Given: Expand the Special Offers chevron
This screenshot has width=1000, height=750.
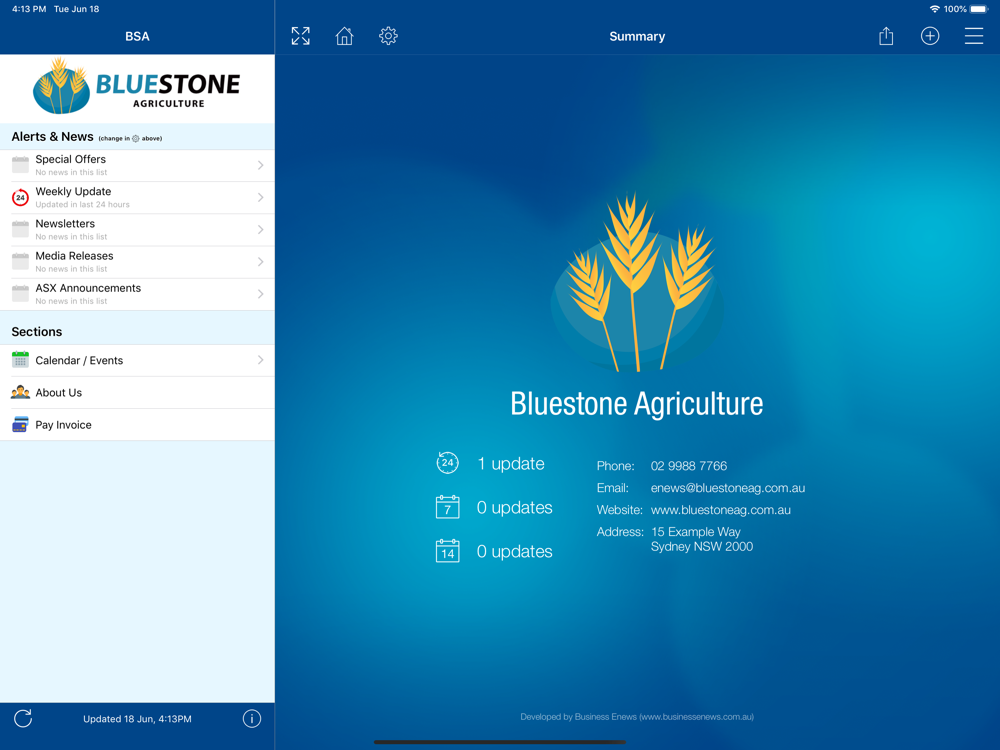Looking at the screenshot, I should [260, 165].
